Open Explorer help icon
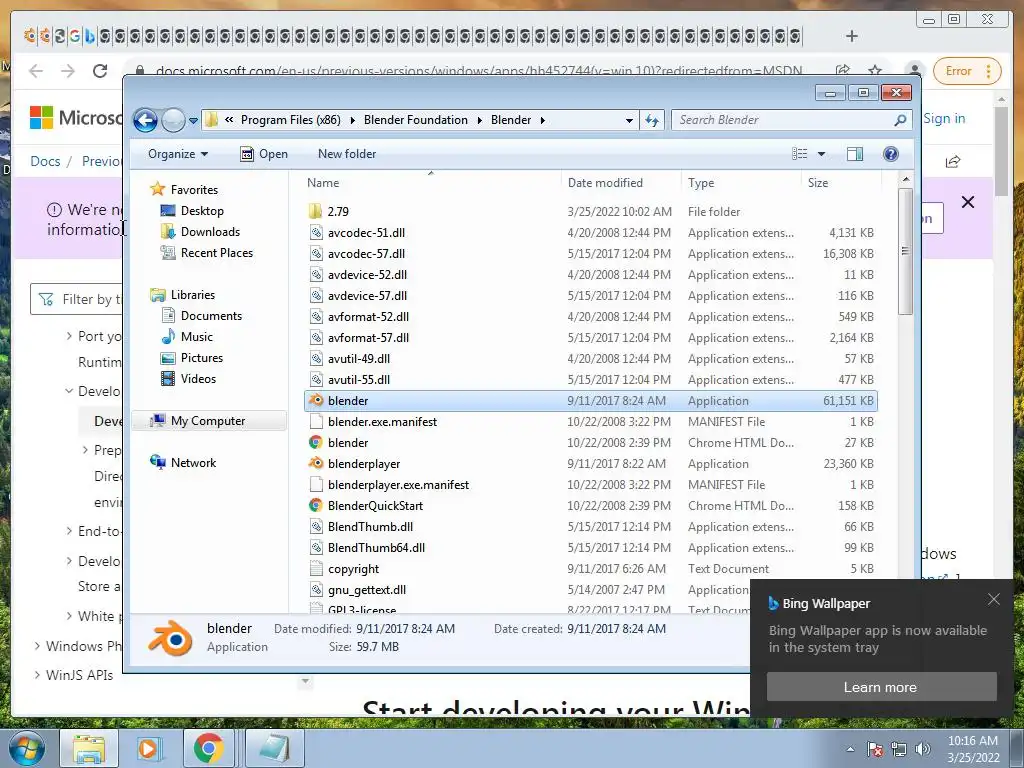 pyautogui.click(x=890, y=154)
